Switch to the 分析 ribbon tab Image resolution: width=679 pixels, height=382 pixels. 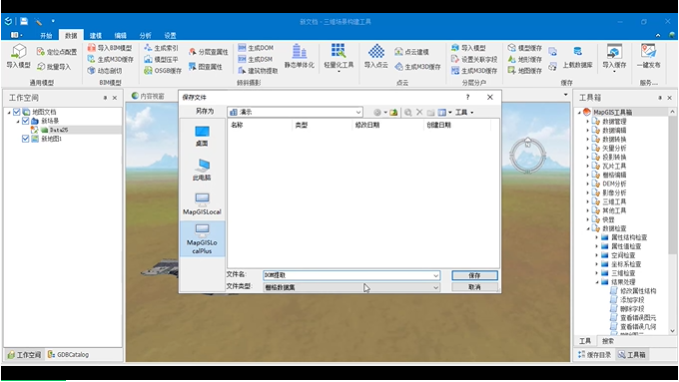click(x=145, y=36)
